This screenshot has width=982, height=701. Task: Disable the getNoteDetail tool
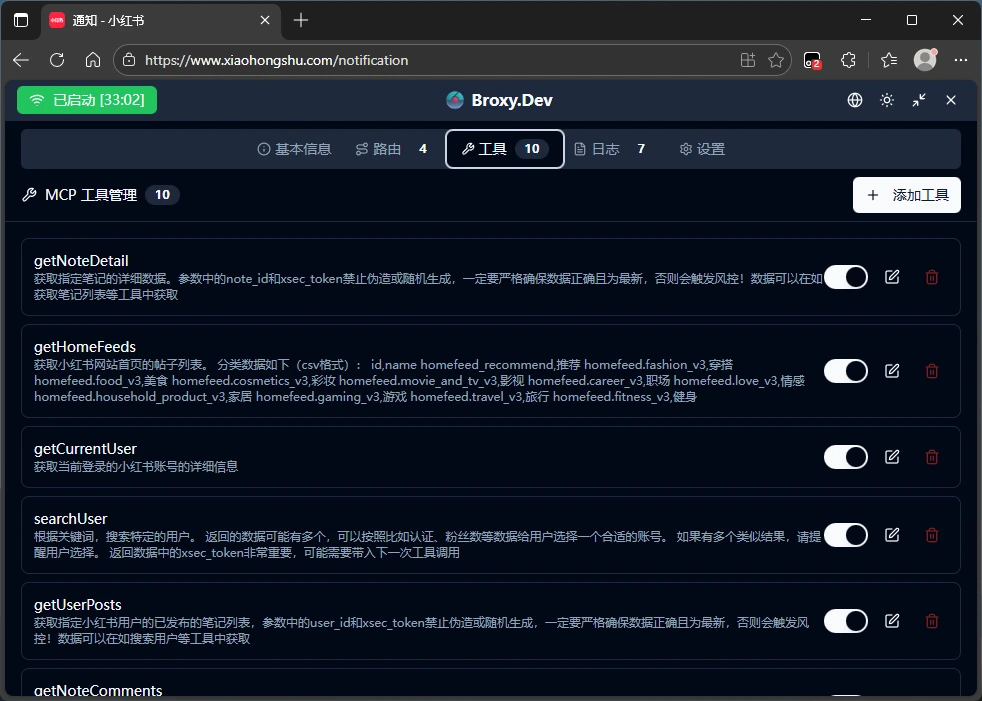pos(845,277)
